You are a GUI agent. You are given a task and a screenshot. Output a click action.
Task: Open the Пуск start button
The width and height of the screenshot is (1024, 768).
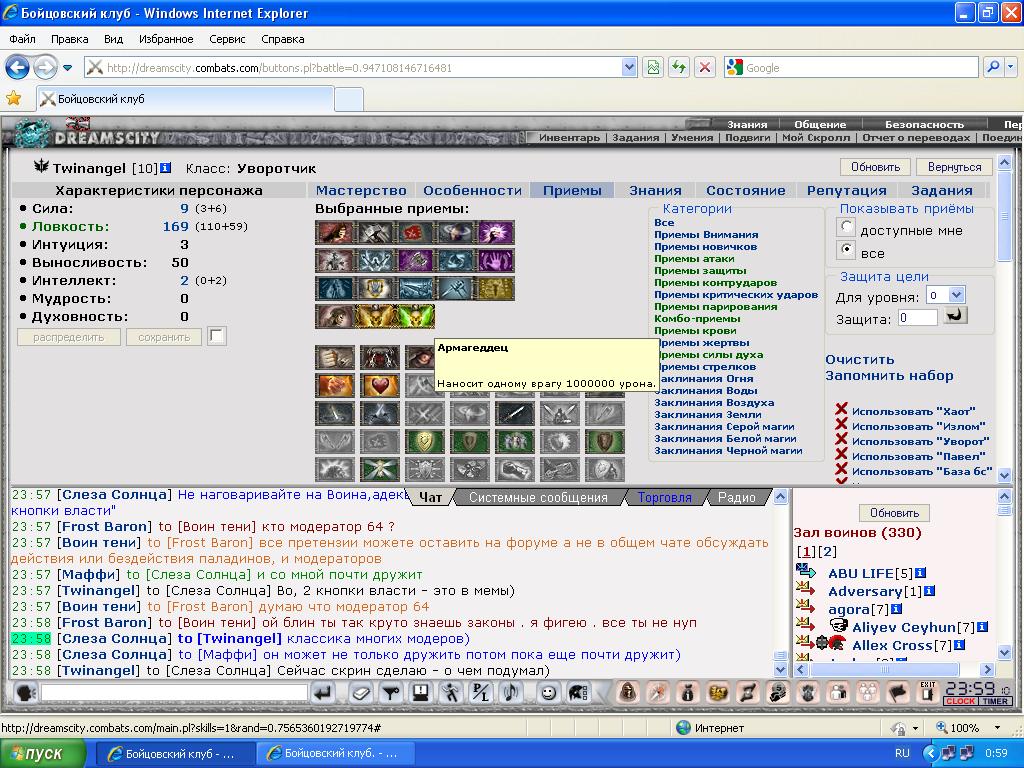pos(42,753)
